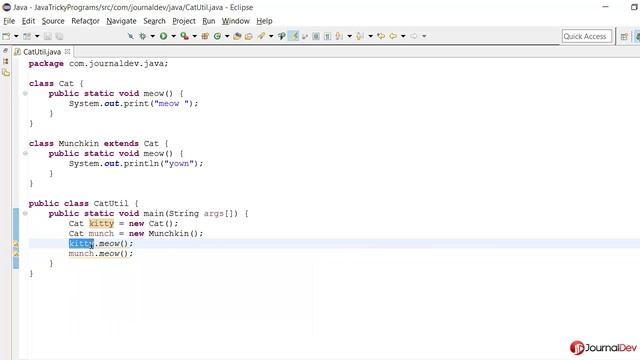Click the Back navigation arrow icon
This screenshot has width=640, height=360.
[393, 36]
